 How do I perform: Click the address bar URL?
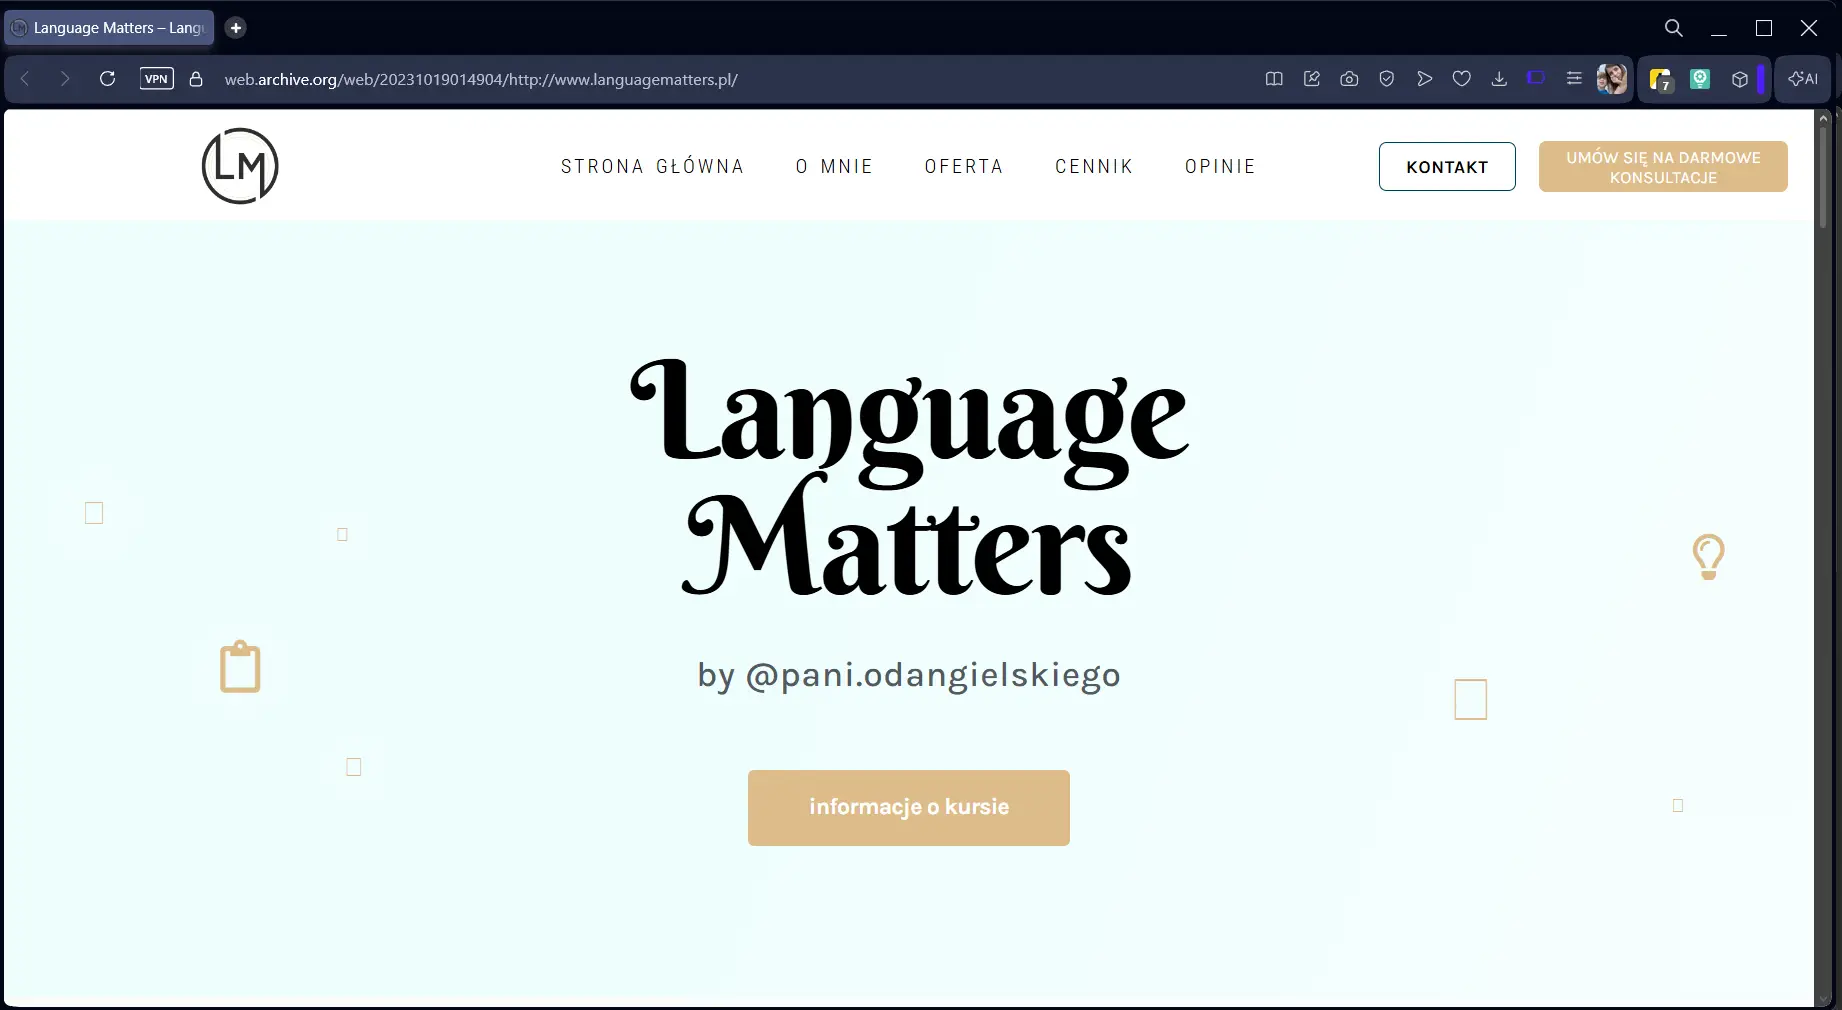coord(481,80)
